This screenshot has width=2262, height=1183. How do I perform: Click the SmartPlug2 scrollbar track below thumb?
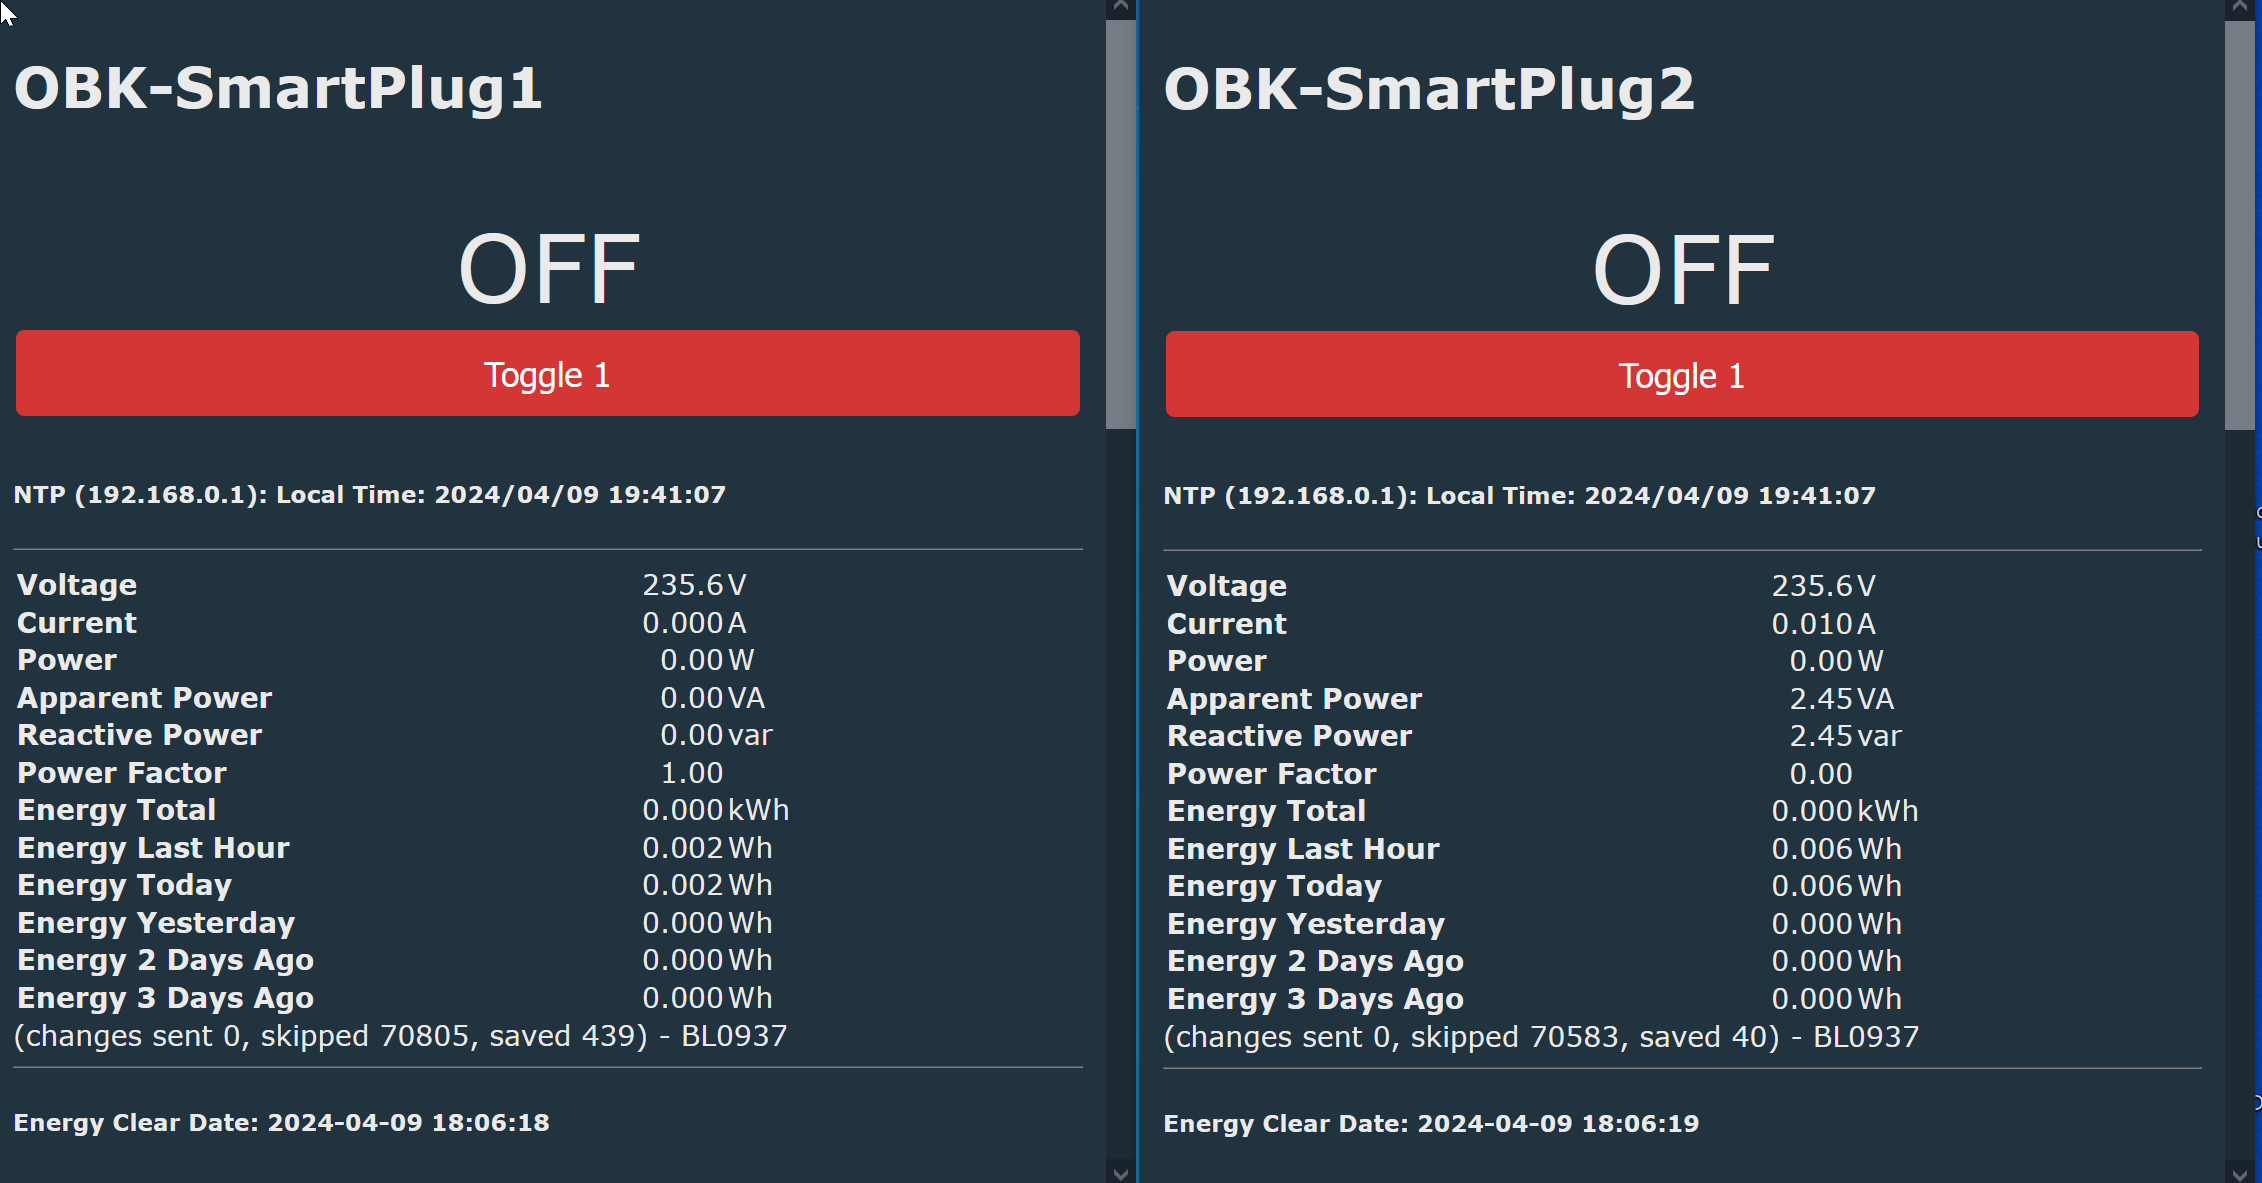click(2240, 795)
